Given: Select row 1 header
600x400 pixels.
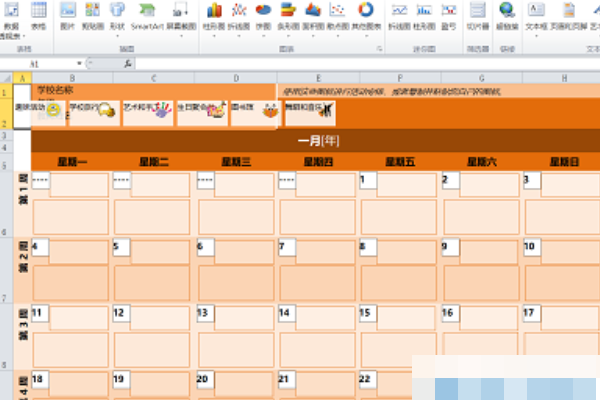Looking at the screenshot, I should pyautogui.click(x=6, y=91).
